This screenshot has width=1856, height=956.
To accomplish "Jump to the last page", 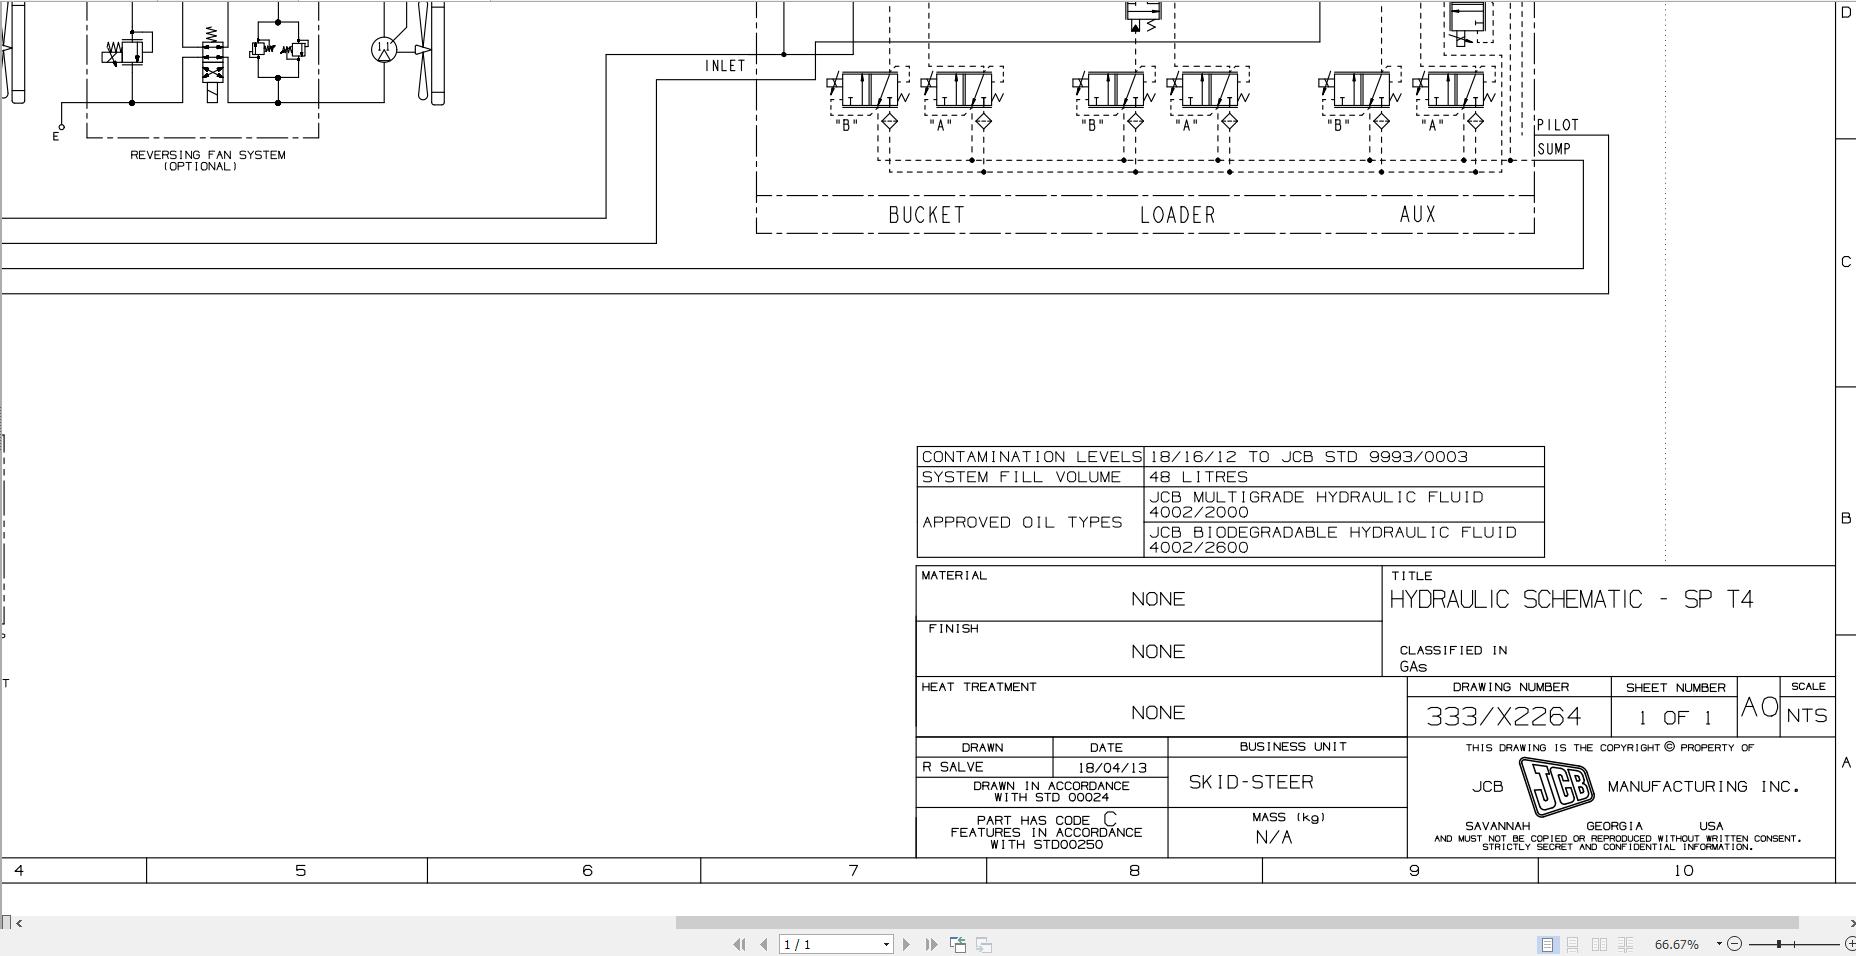I will pyautogui.click(x=931, y=944).
